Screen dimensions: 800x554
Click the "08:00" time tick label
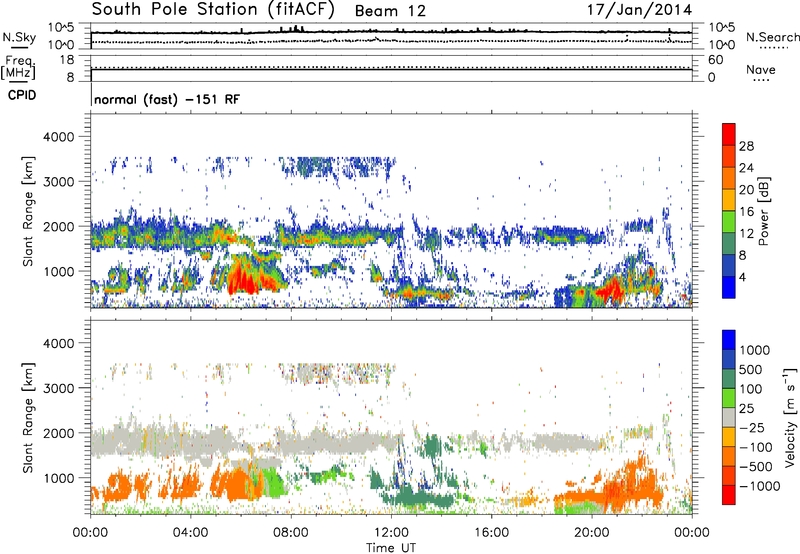point(291,533)
